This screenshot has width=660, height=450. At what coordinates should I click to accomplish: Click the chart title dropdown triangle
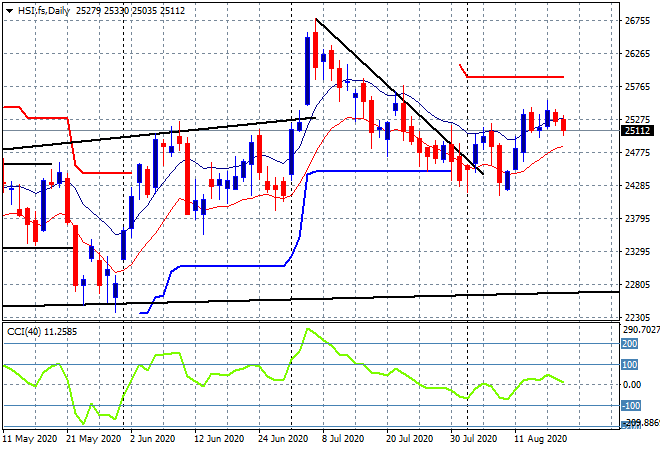click(9, 11)
